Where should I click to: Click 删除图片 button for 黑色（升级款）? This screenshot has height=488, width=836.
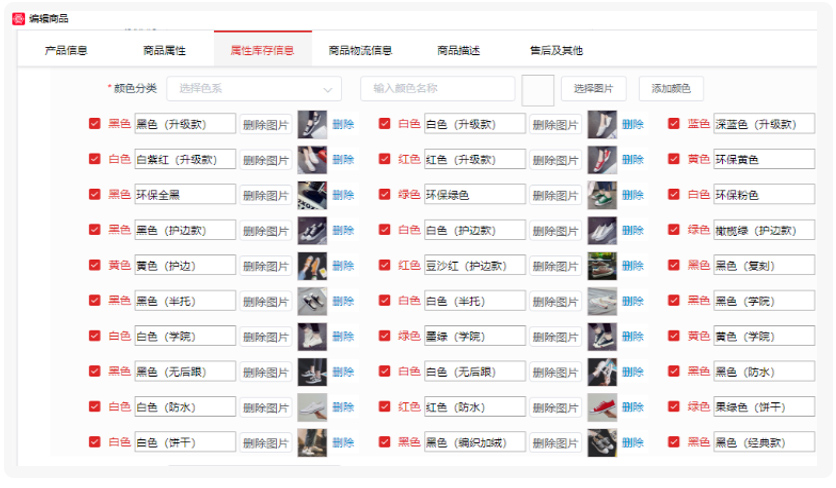point(266,125)
